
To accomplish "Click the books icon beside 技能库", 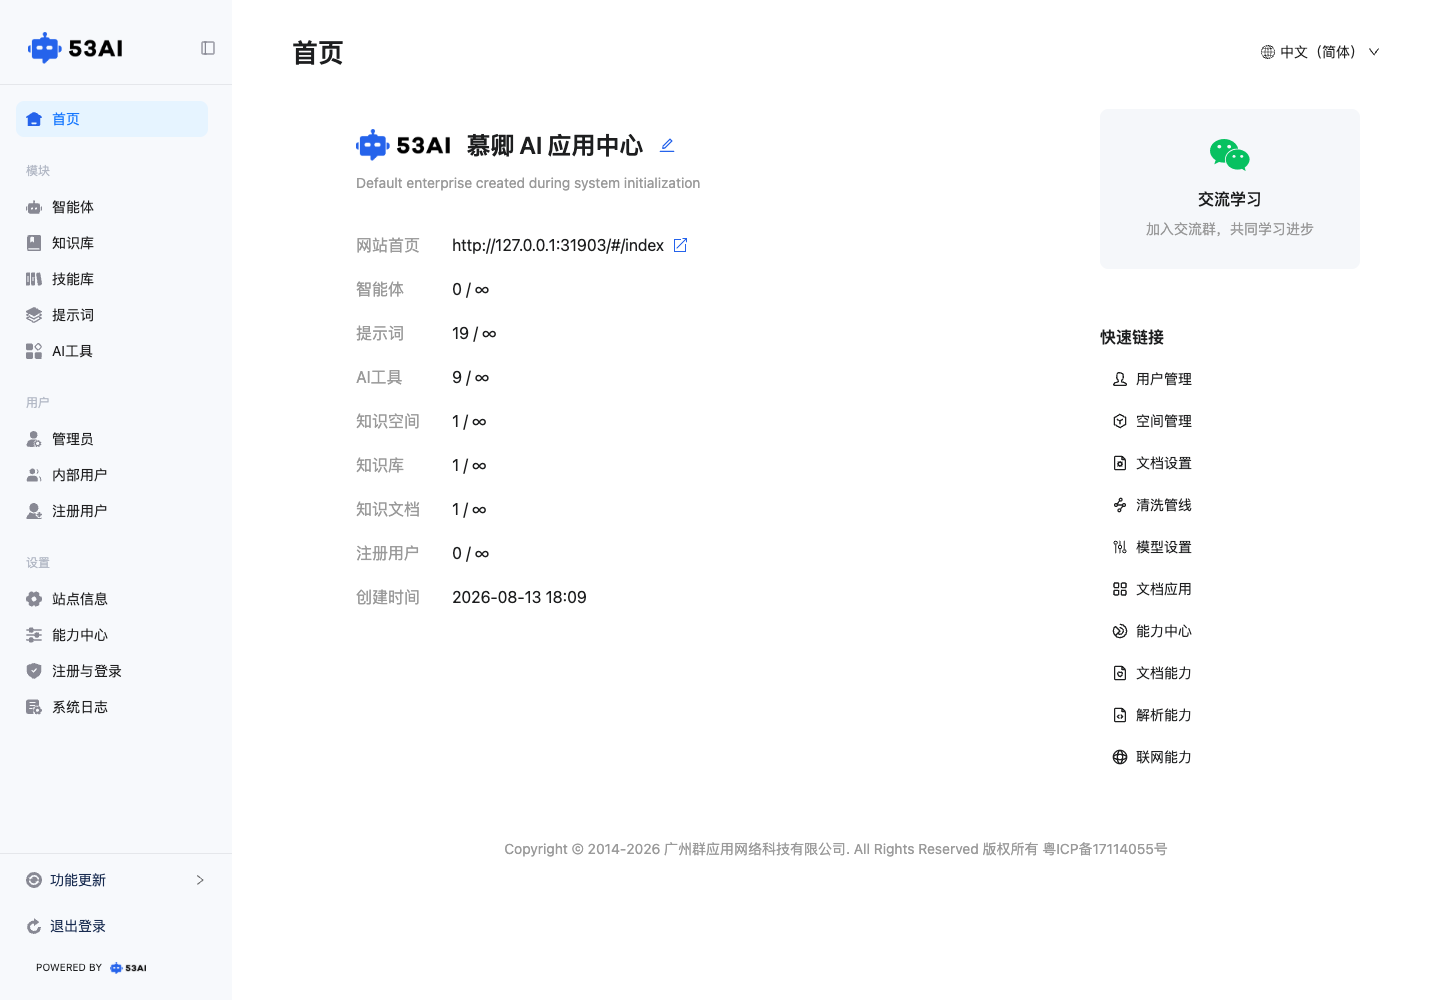I will 34,279.
